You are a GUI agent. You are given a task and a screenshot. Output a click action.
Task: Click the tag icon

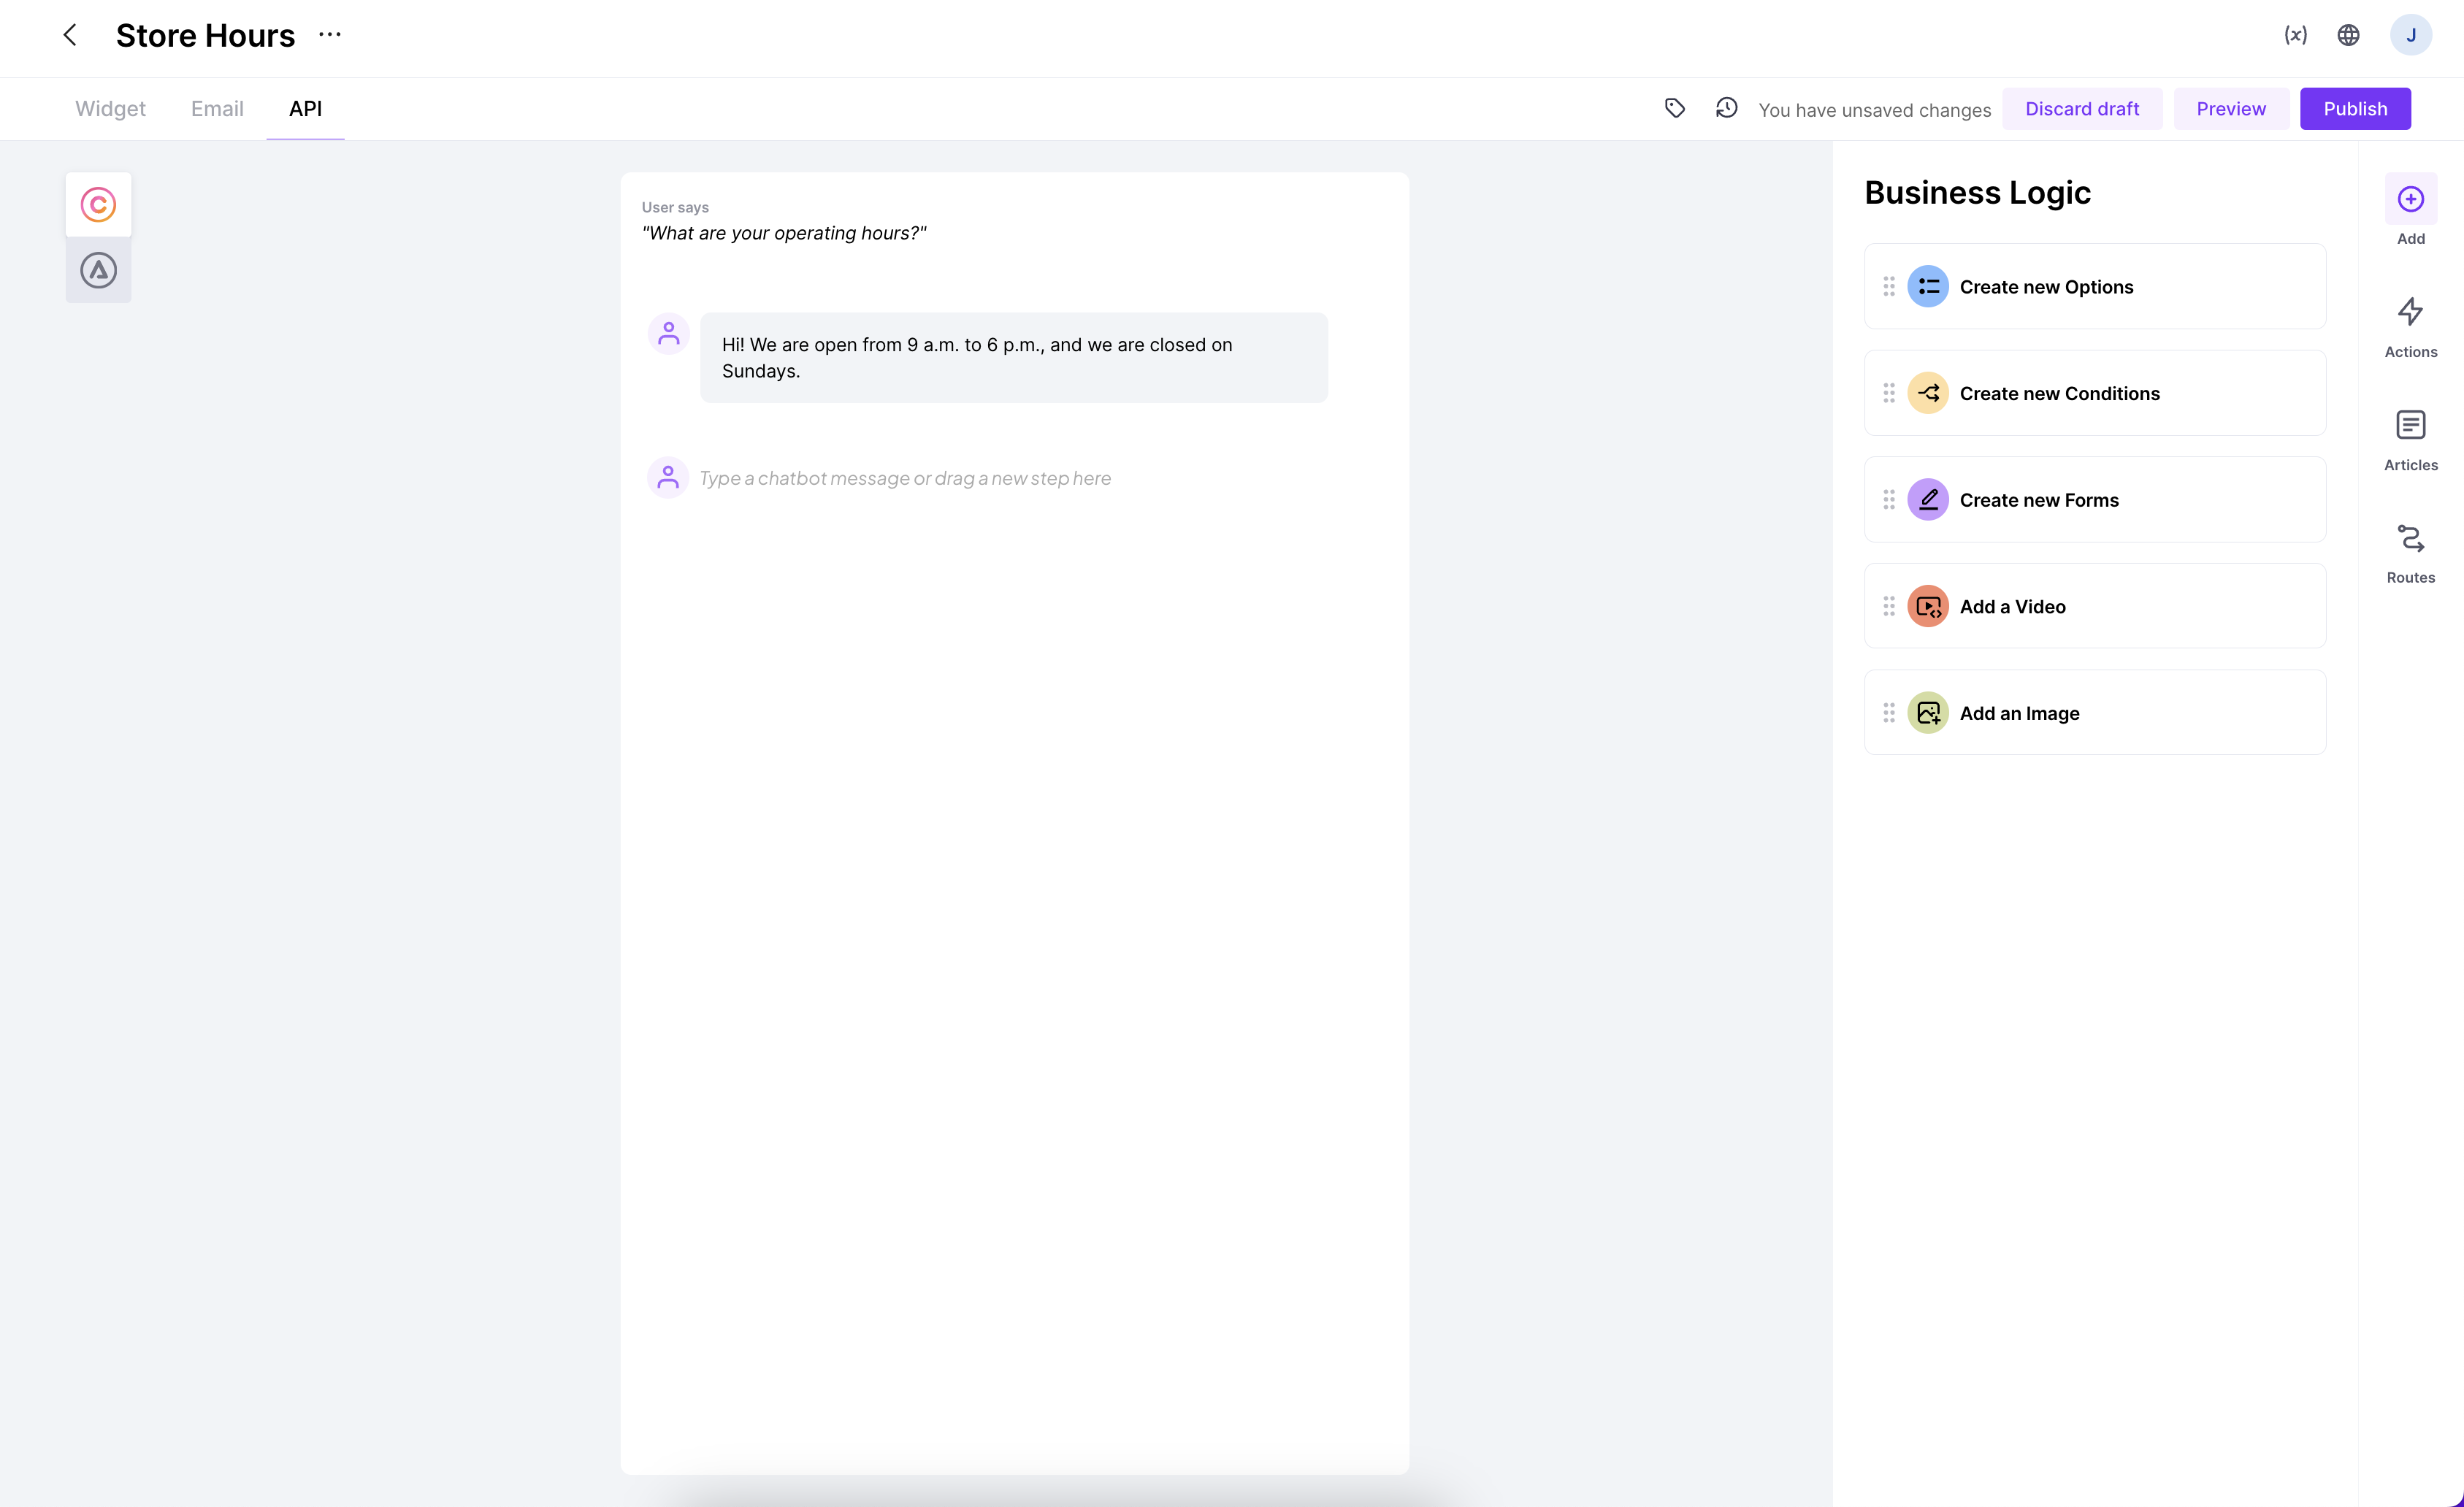point(1675,108)
